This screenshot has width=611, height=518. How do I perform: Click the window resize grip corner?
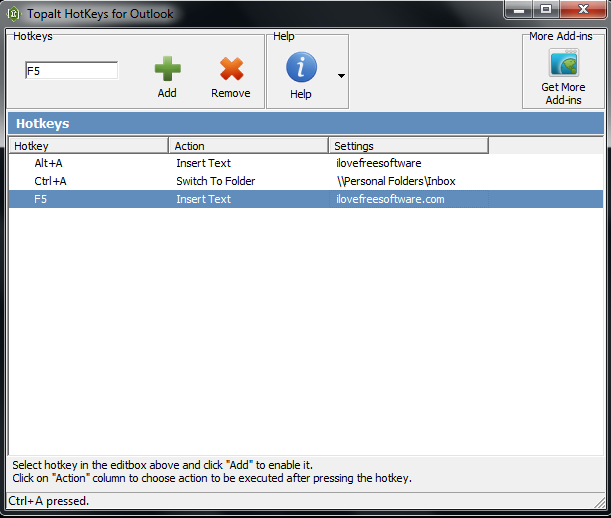tap(599, 503)
